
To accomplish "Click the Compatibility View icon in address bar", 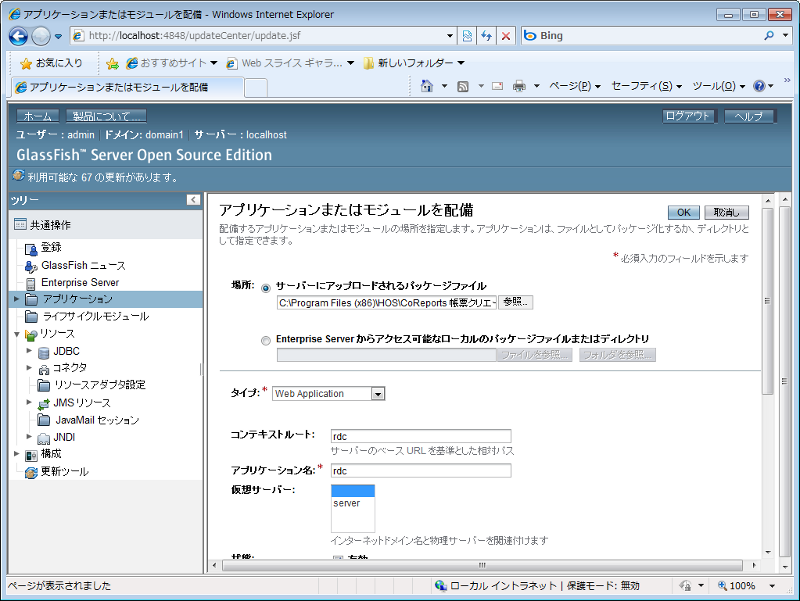I will (x=467, y=36).
